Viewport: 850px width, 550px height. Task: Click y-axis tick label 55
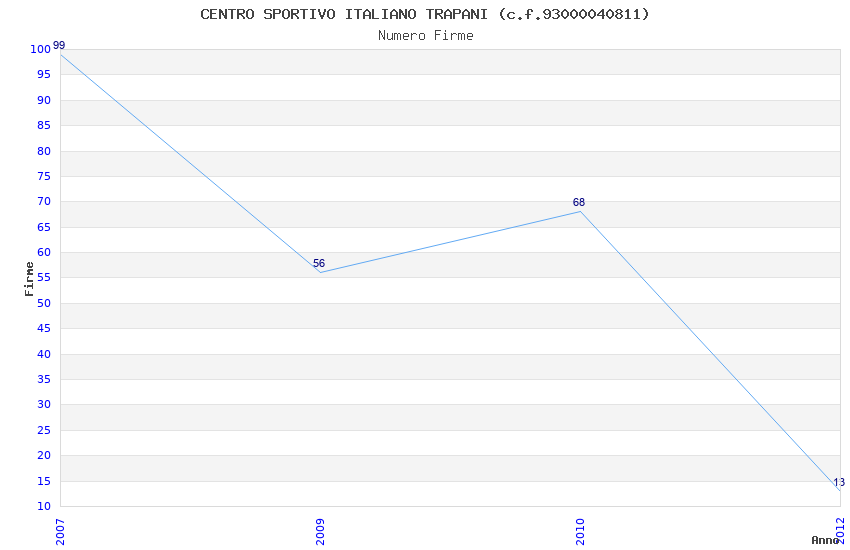pos(44,277)
